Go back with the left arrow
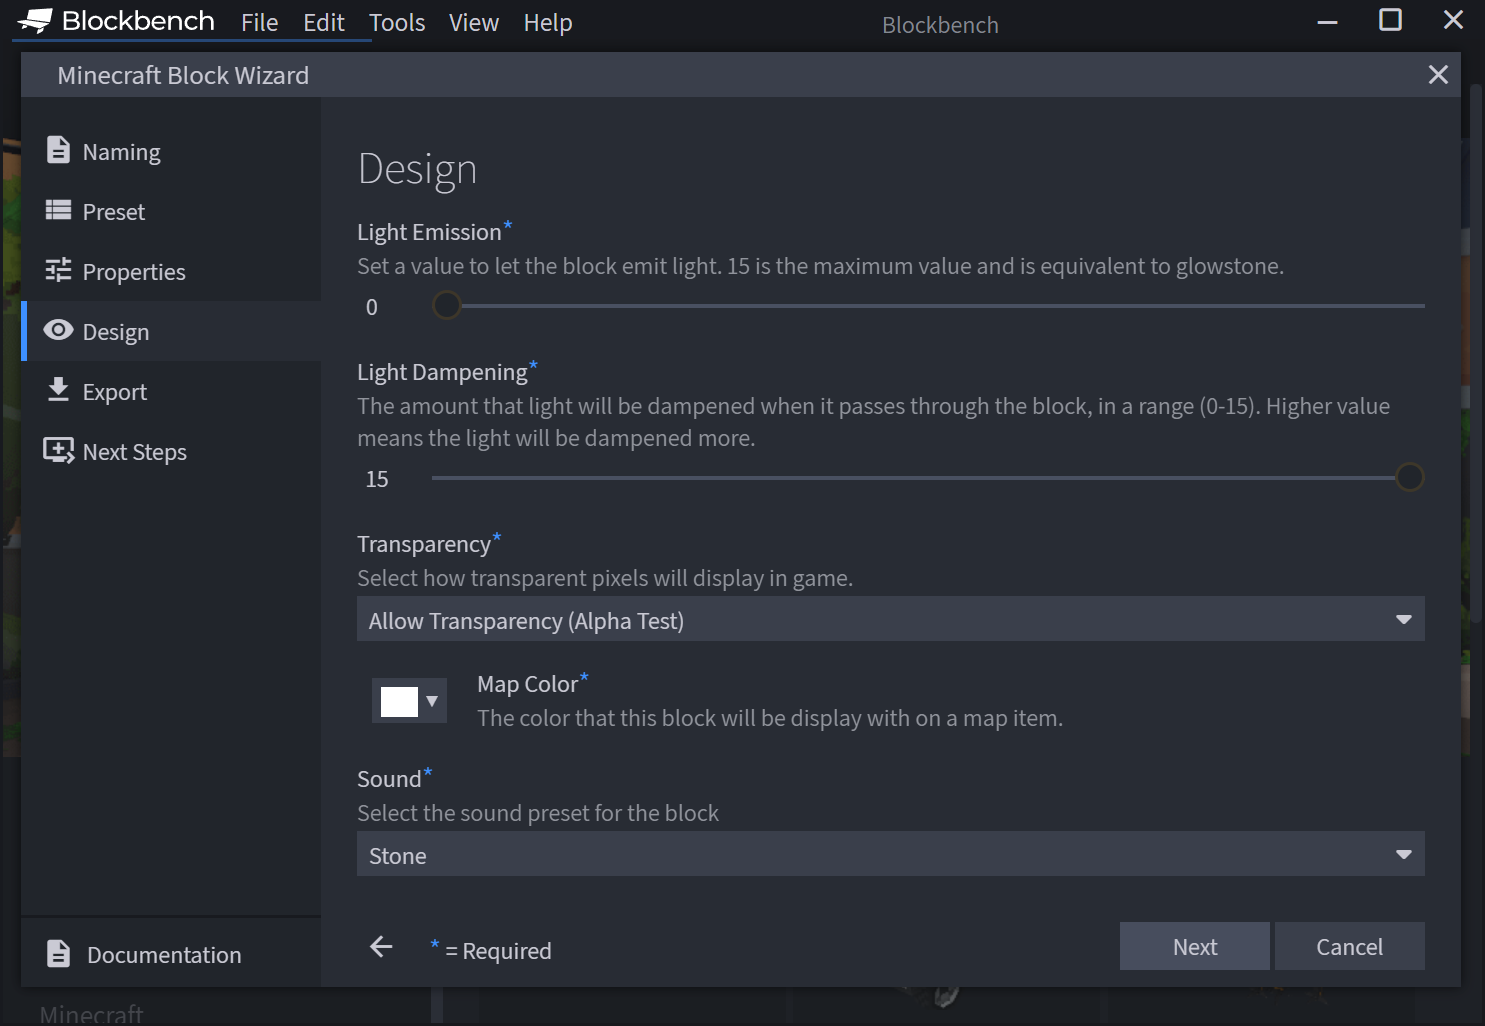The width and height of the screenshot is (1485, 1026). click(381, 947)
